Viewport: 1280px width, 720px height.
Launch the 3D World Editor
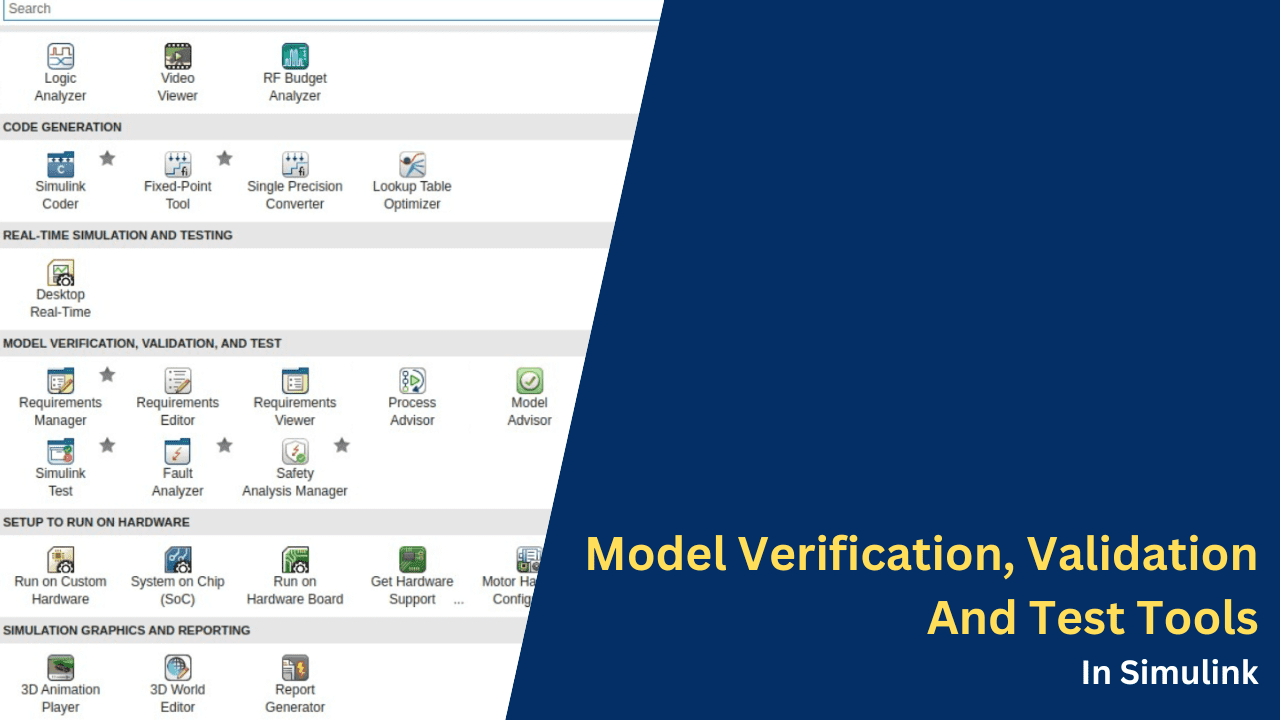pos(178,684)
